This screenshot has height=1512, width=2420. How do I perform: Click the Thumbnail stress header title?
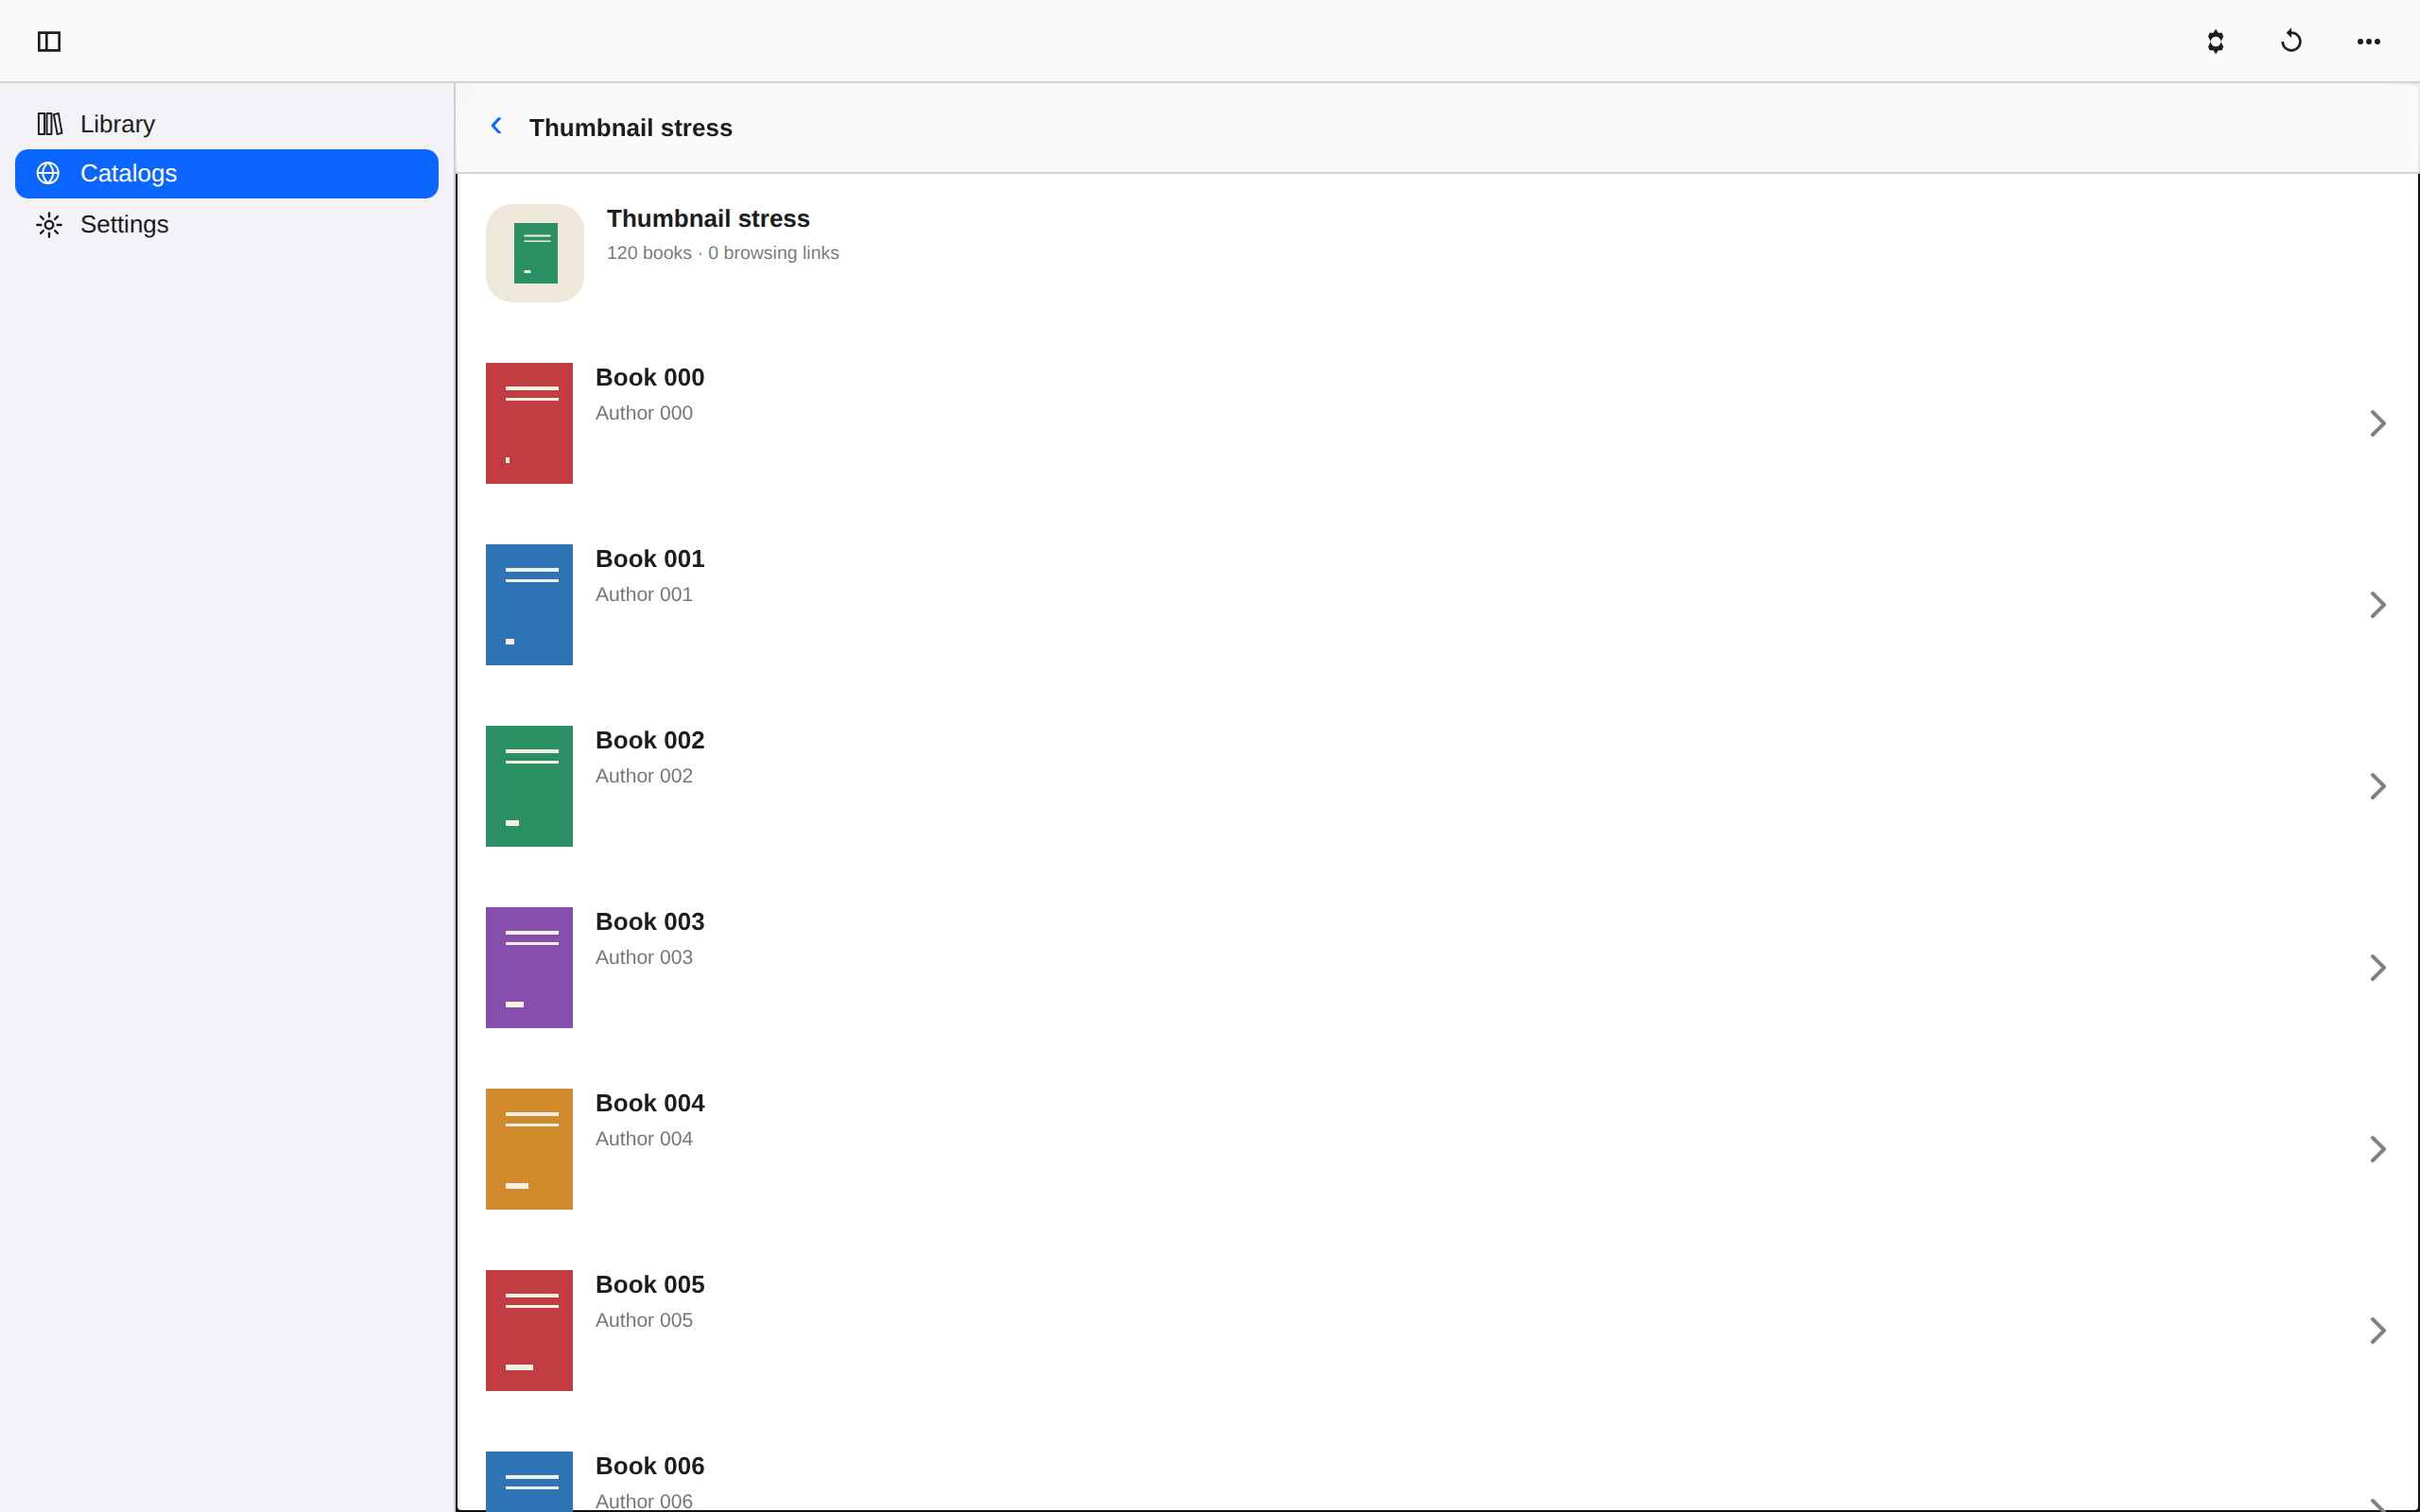tap(631, 128)
